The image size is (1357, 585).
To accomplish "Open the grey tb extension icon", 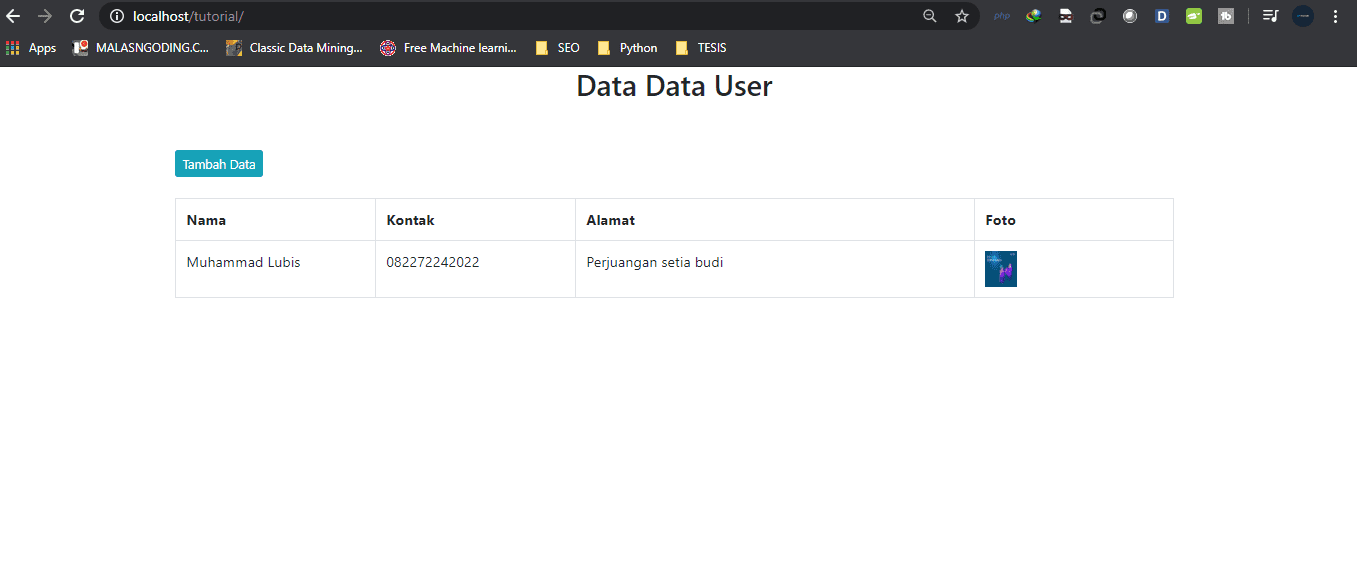I will 1226,16.
